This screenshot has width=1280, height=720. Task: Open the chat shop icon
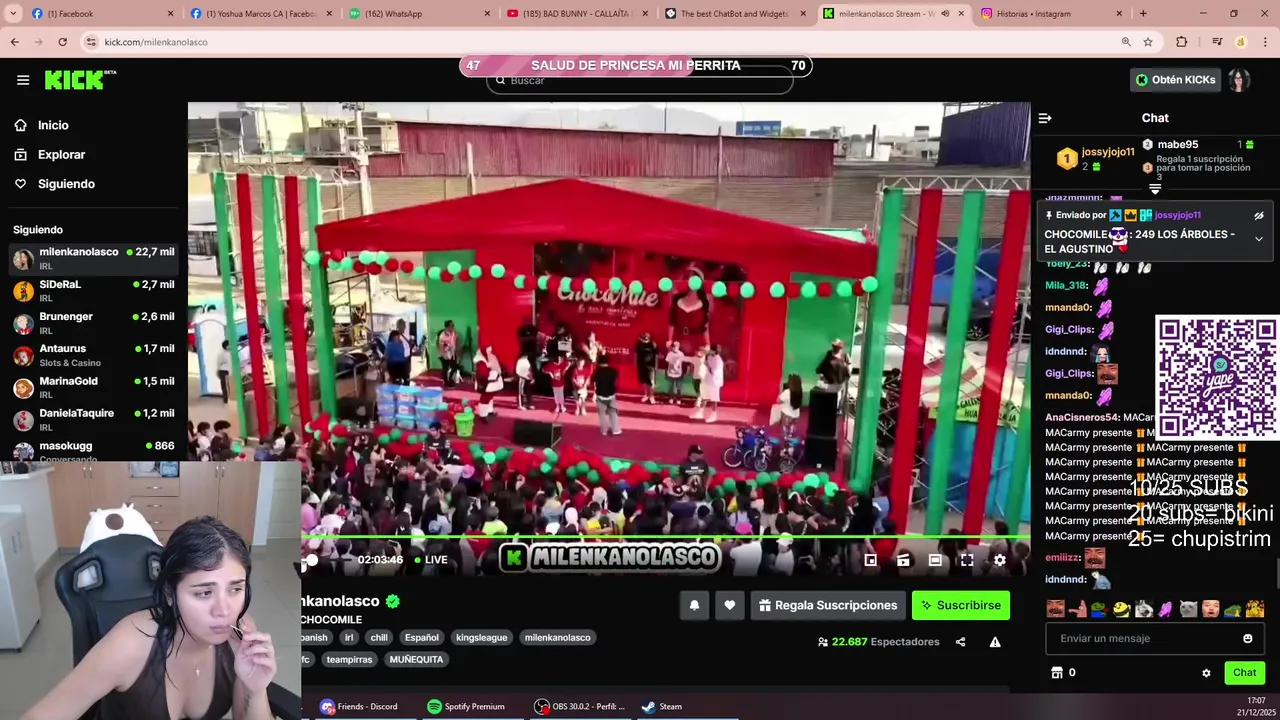click(1057, 673)
